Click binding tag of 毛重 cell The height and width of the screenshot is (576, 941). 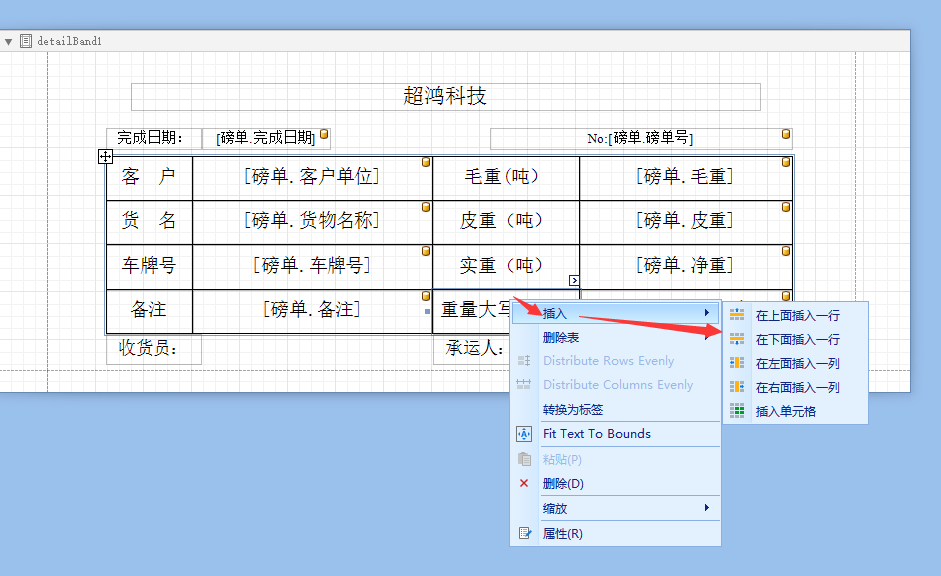[x=786, y=163]
